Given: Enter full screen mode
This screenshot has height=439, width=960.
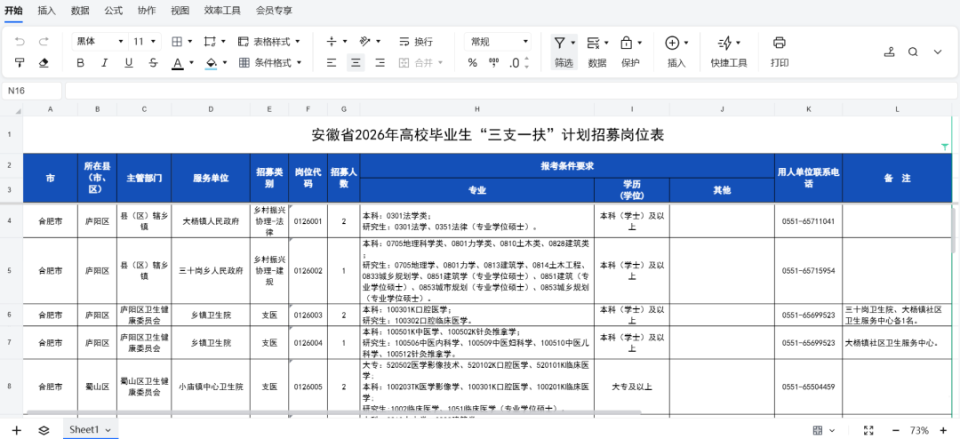Looking at the screenshot, I should tap(868, 430).
